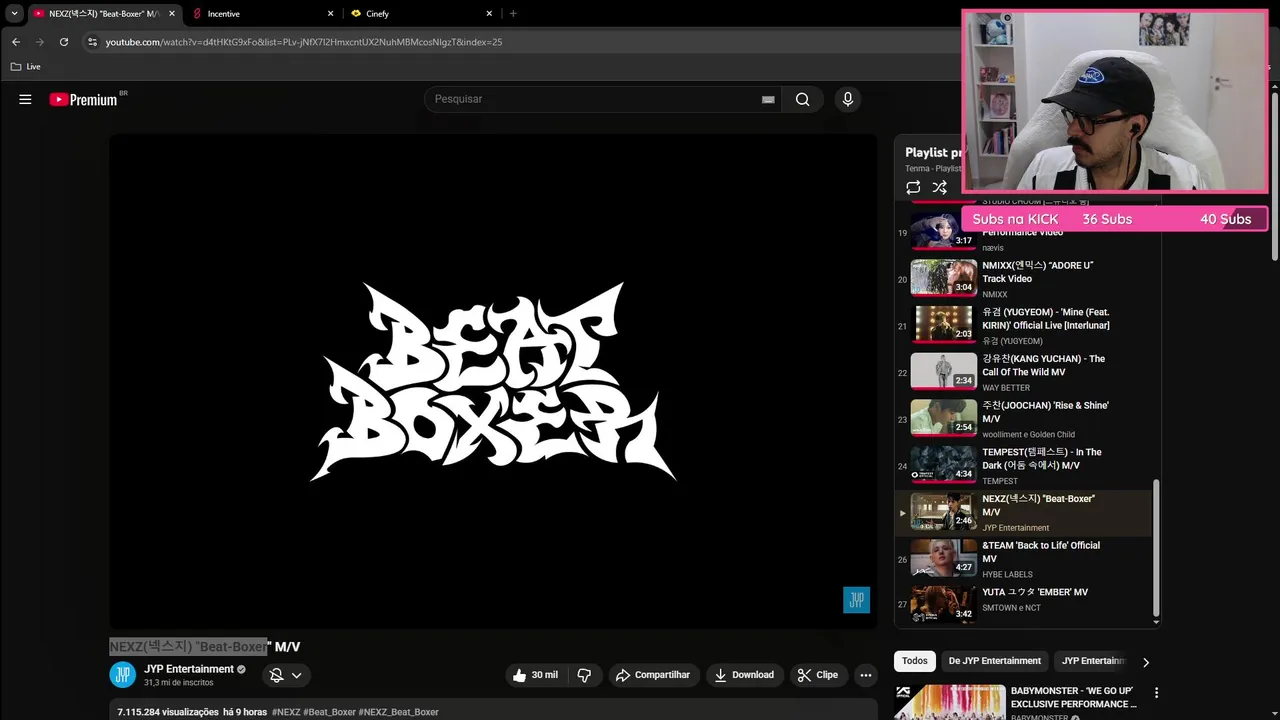Click the Compartilhar share button

(653, 675)
